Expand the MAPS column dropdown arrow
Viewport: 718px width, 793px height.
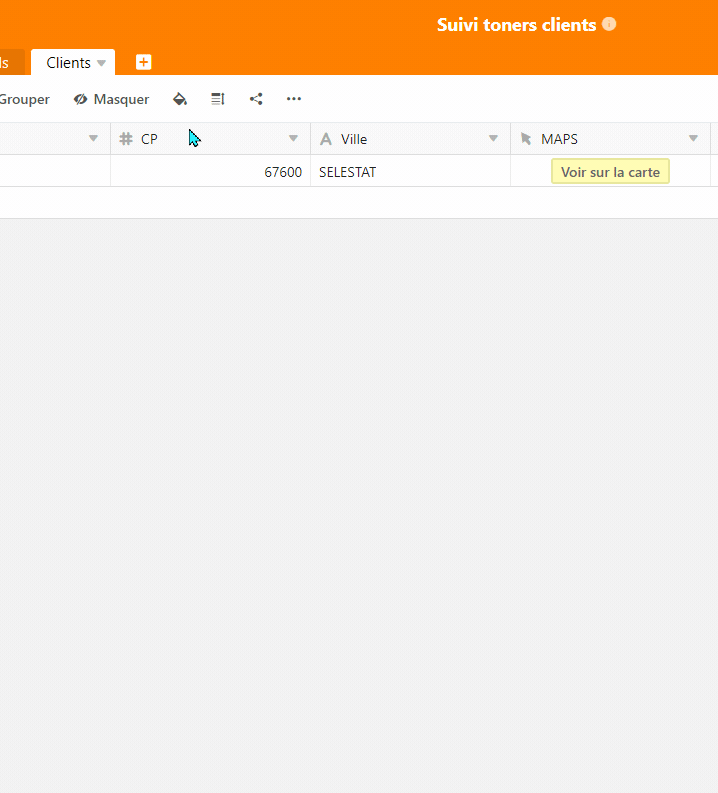pyautogui.click(x=693, y=139)
